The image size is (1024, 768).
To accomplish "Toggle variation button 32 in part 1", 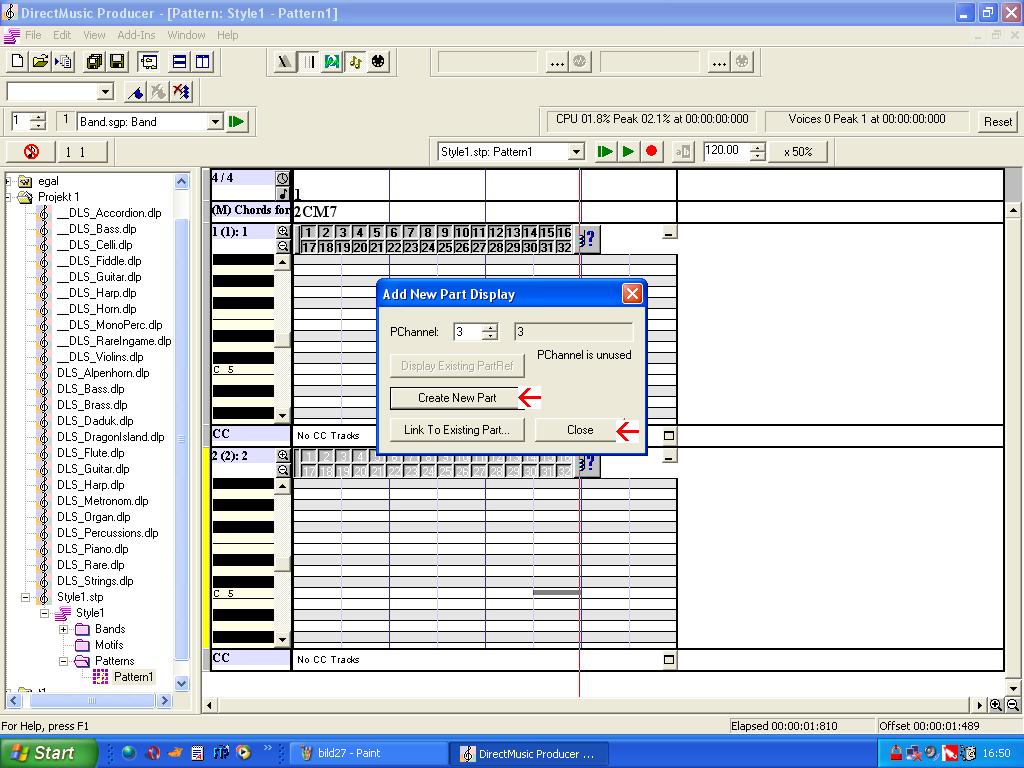I will [563, 247].
